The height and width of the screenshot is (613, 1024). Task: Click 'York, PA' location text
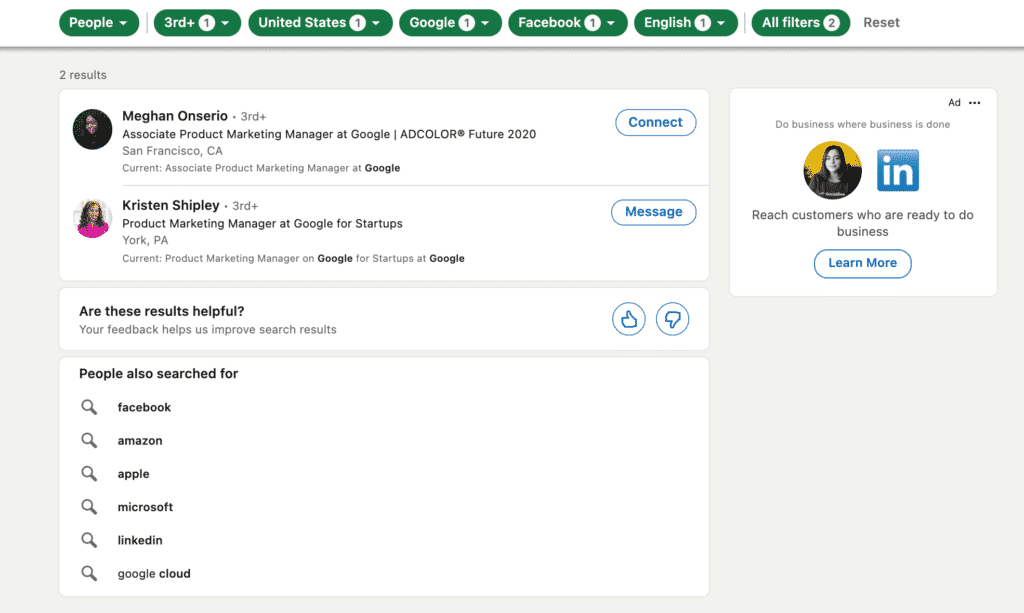click(145, 240)
